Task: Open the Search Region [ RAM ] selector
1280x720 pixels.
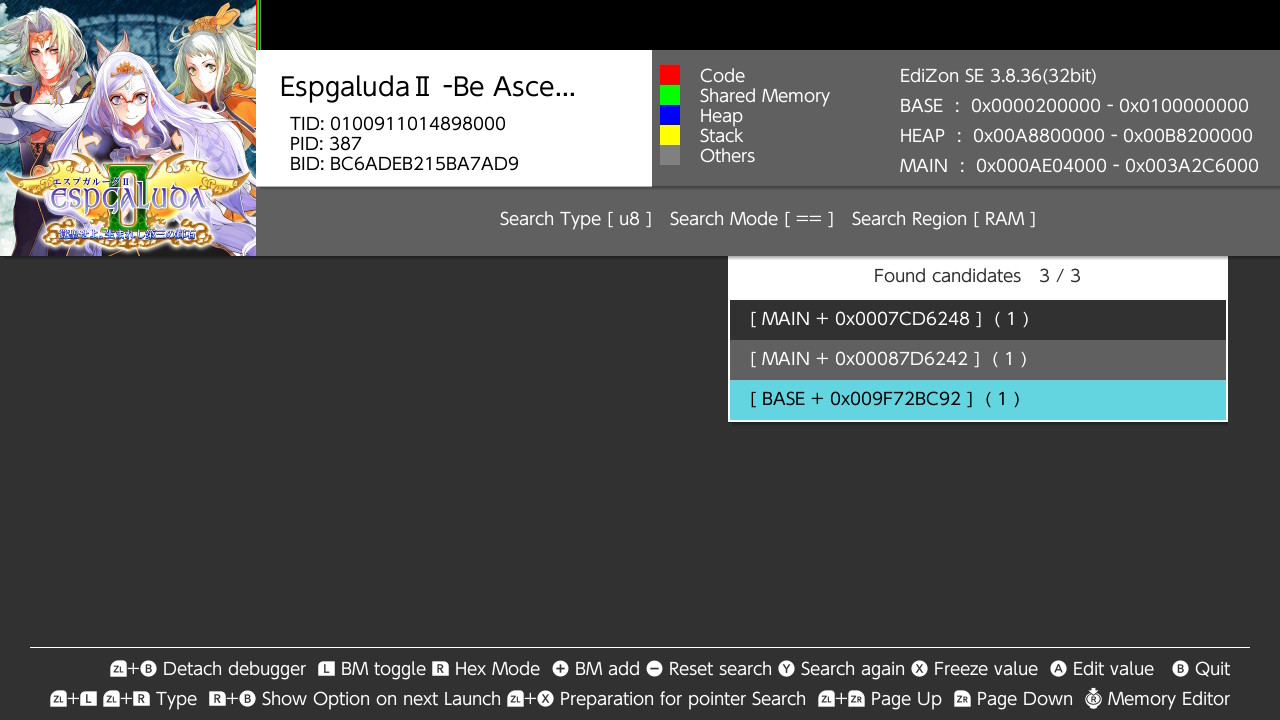Action: [x=944, y=219]
